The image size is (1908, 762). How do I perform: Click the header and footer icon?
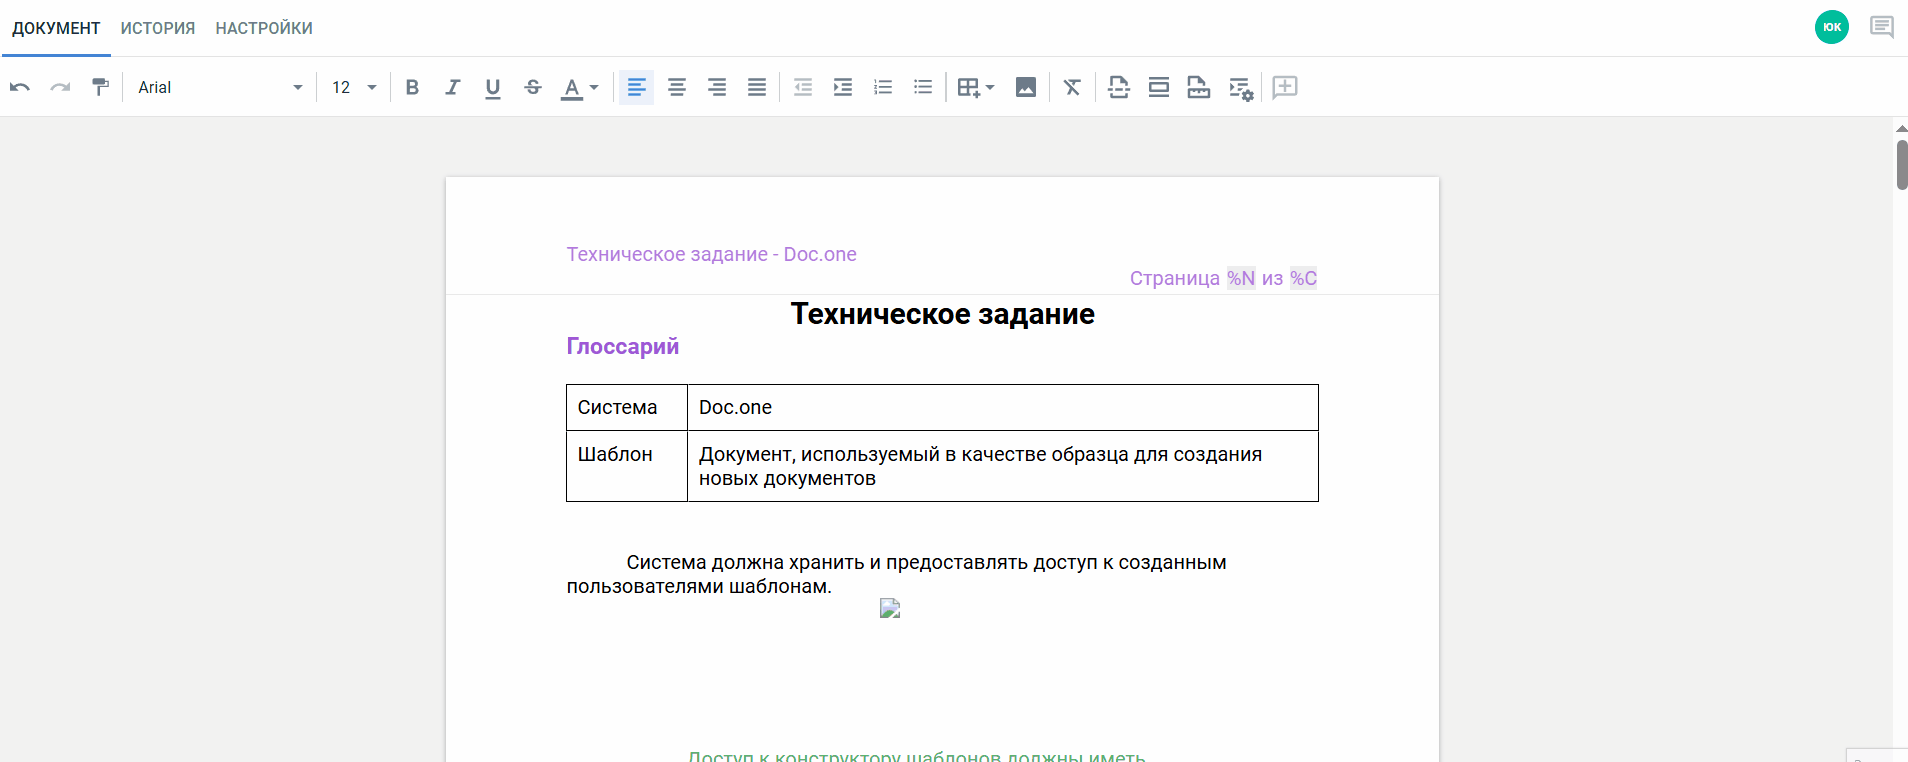click(x=1159, y=87)
